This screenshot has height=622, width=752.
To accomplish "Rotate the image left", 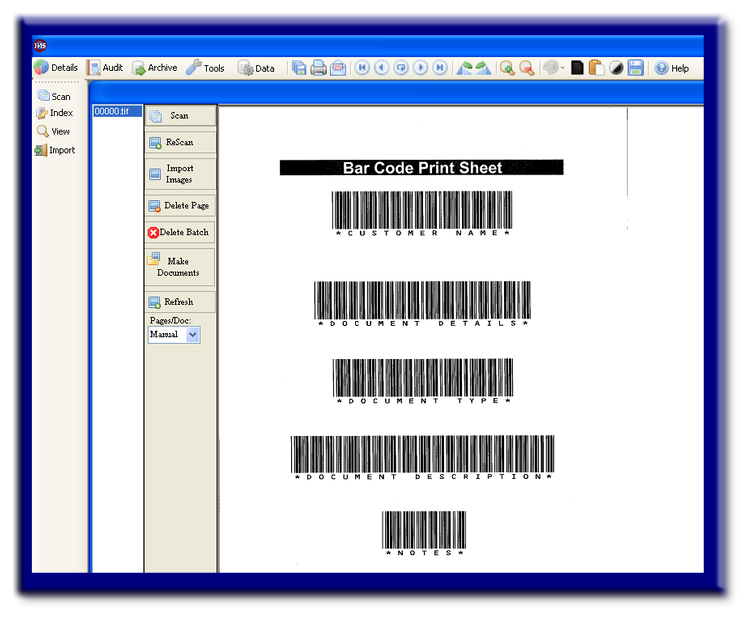I will coord(464,68).
